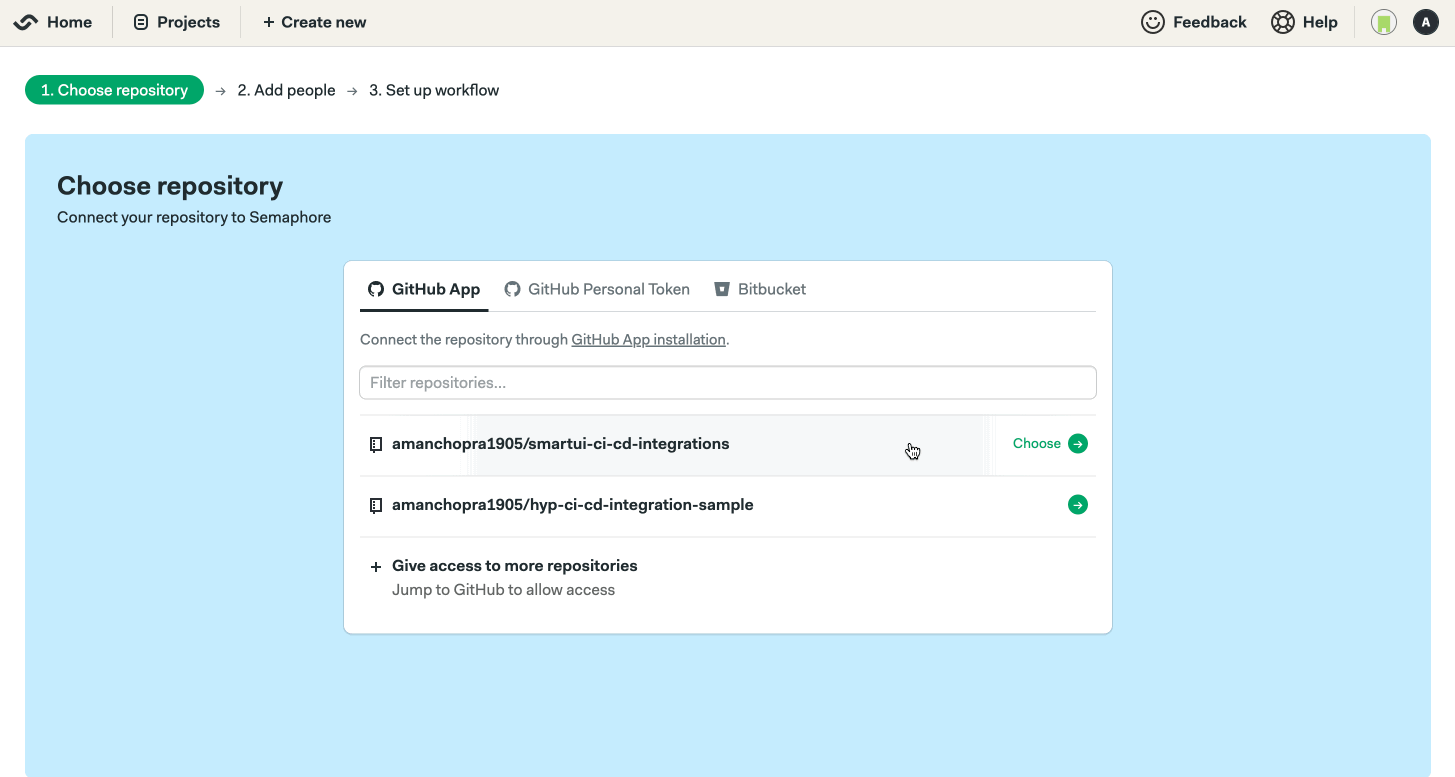Image resolution: width=1455 pixels, height=777 pixels.
Task: Follow the GitHub App installation link
Action: point(648,340)
